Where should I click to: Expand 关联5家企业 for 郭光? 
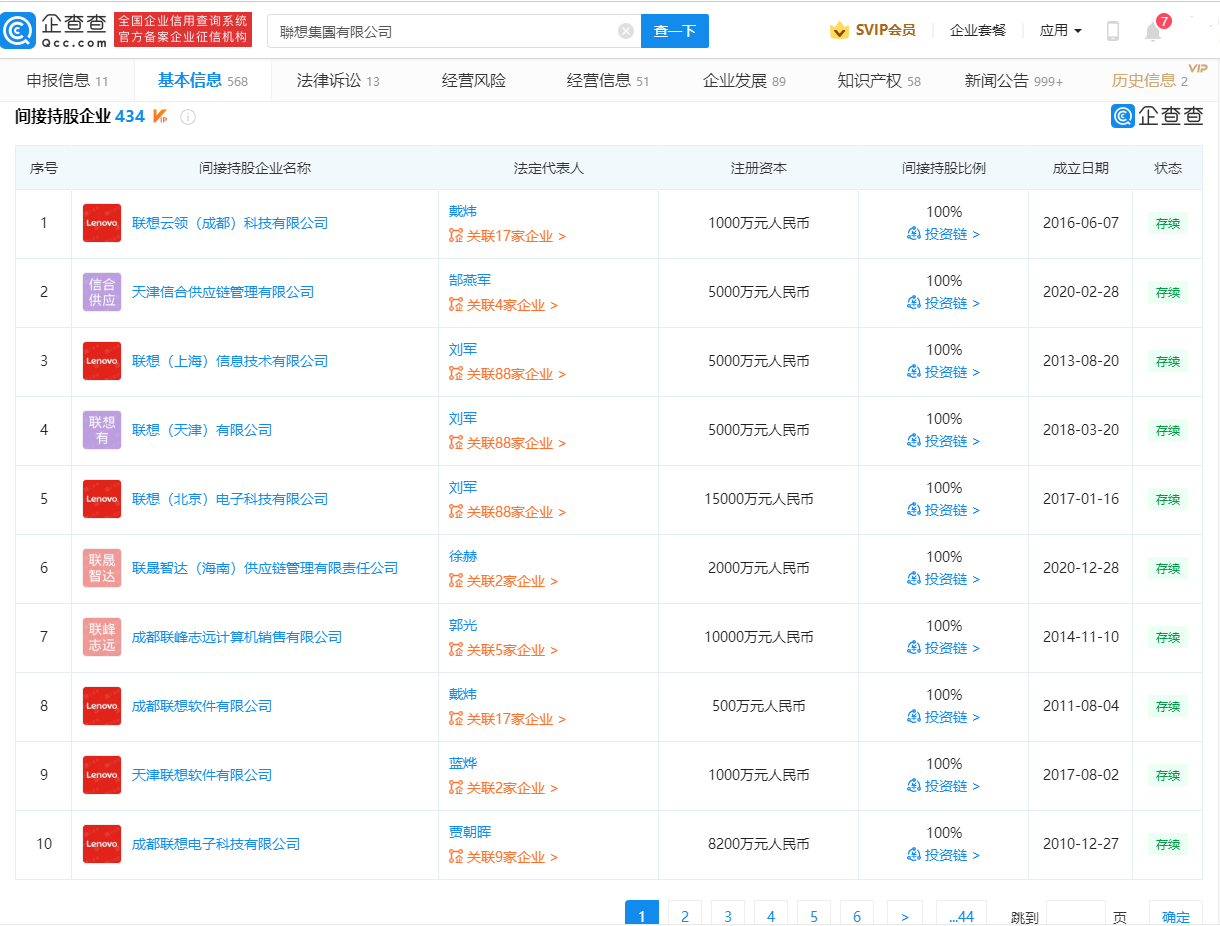pos(503,650)
